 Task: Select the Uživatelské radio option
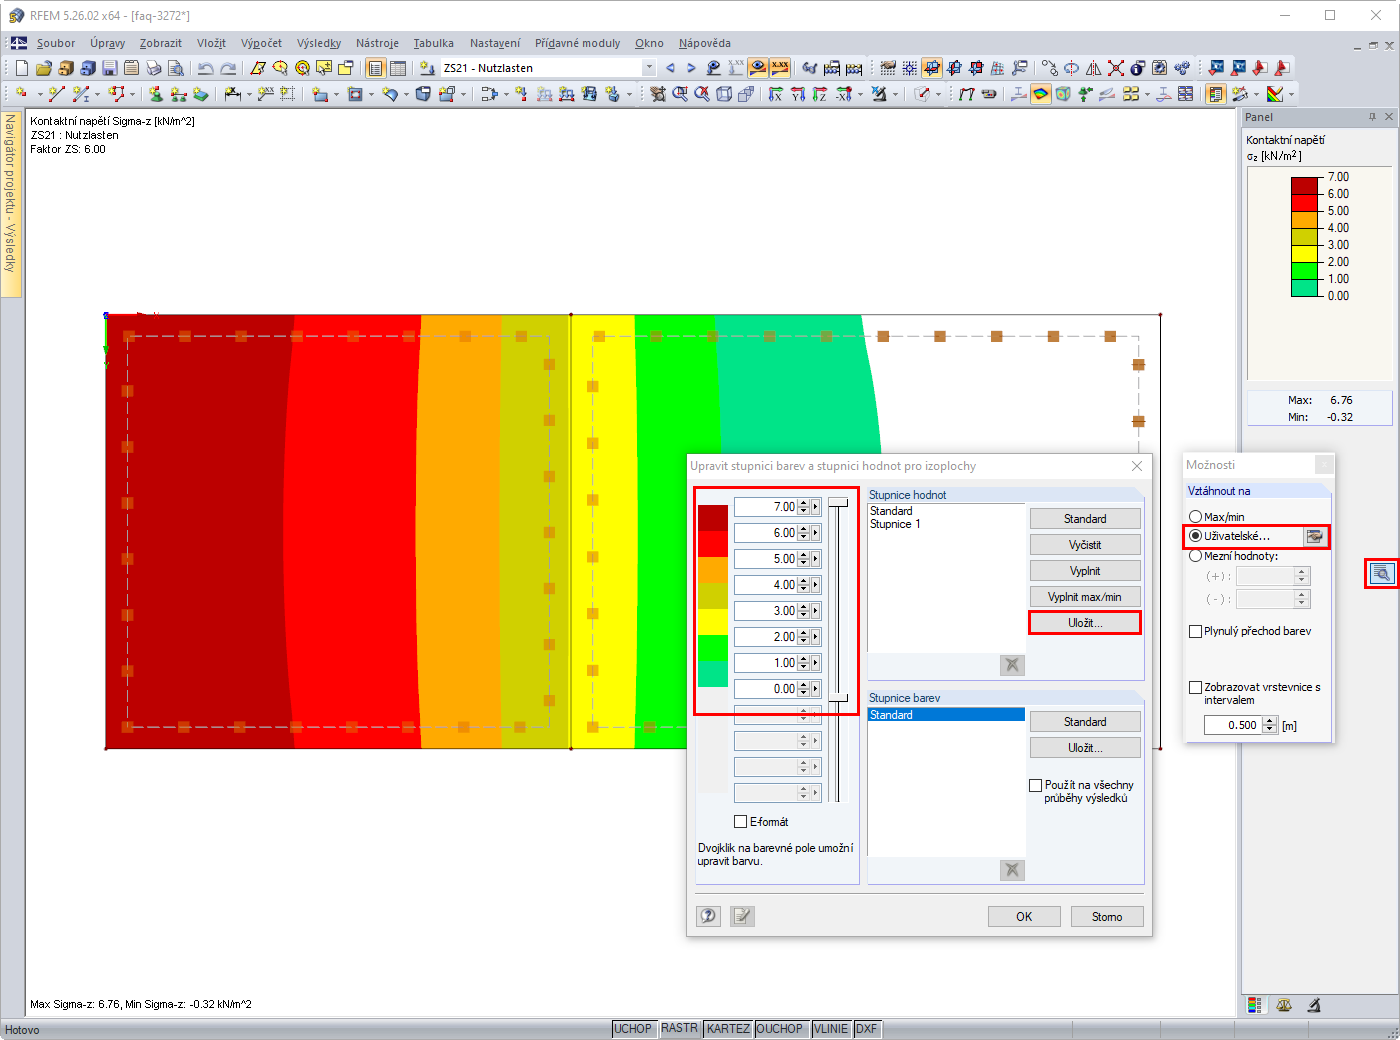pyautogui.click(x=1195, y=536)
